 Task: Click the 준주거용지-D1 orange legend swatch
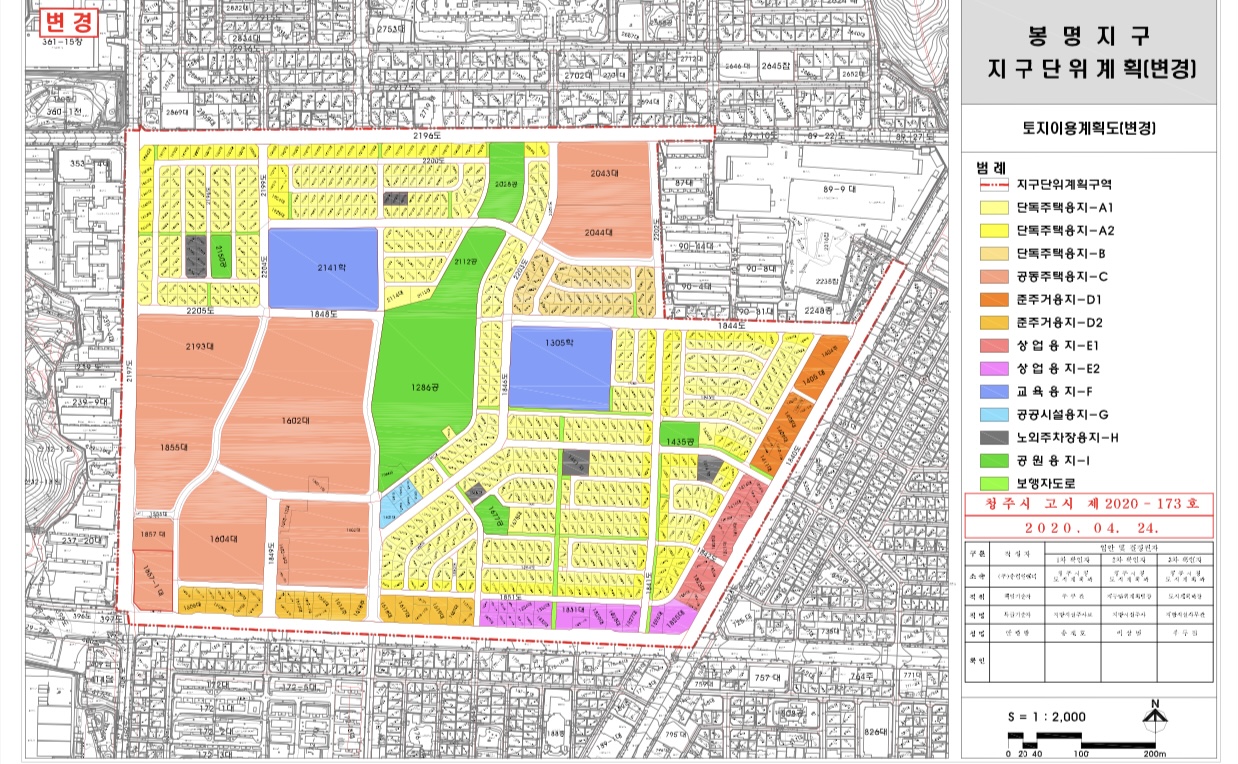coord(992,300)
